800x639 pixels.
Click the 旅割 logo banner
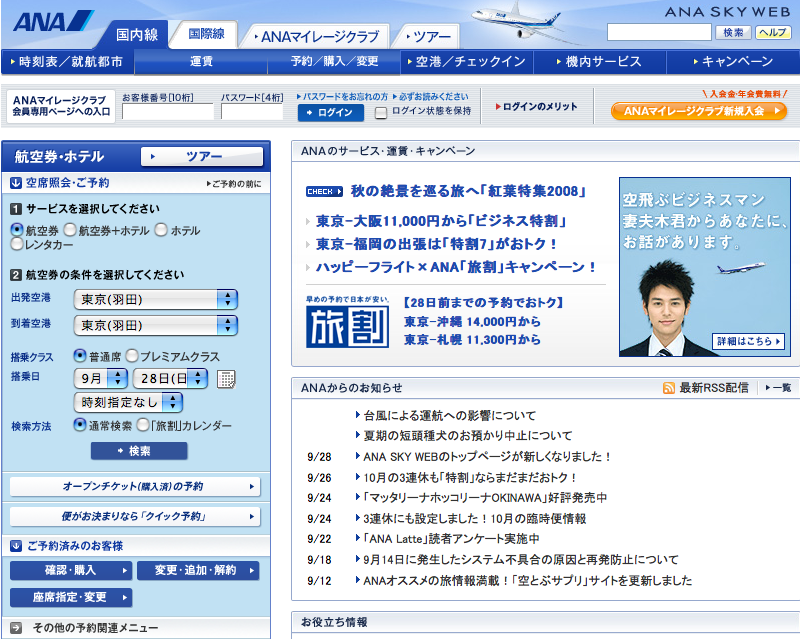pos(347,320)
